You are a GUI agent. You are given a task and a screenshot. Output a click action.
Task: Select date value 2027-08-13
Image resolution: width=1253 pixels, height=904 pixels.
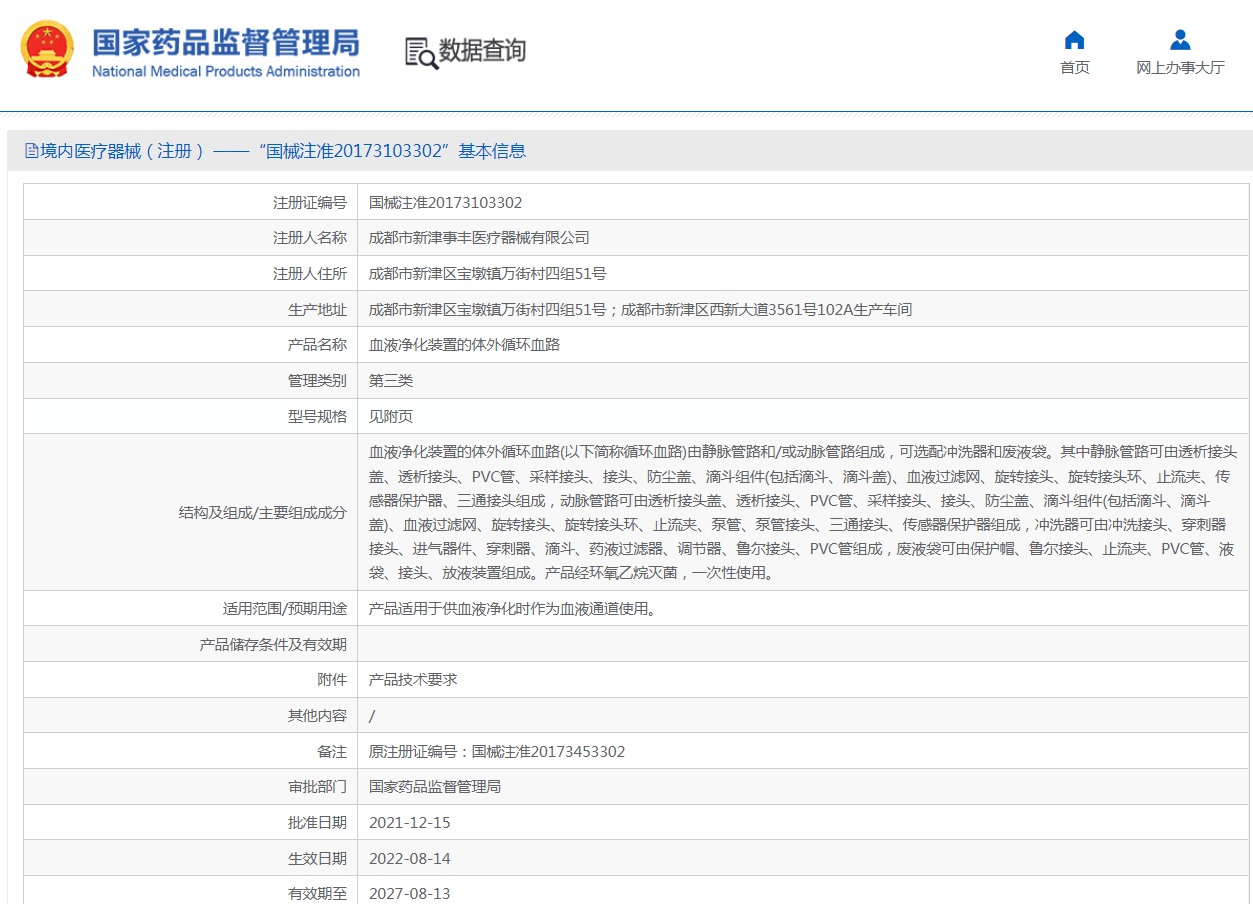410,894
